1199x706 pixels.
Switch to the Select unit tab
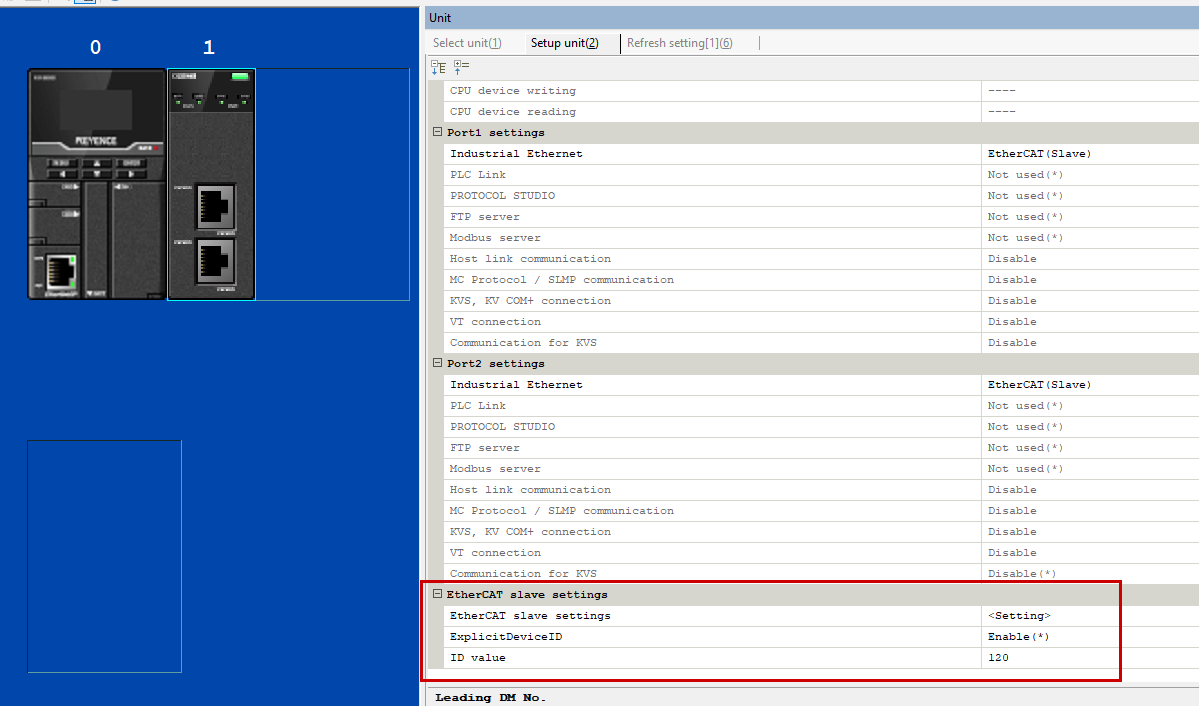pos(467,43)
